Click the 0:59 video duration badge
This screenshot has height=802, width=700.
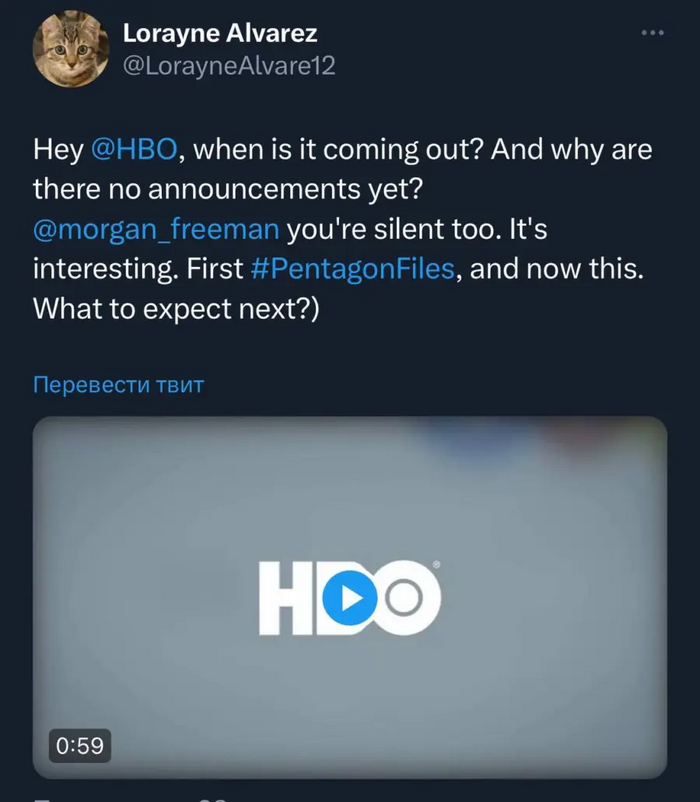pyautogui.click(x=77, y=745)
